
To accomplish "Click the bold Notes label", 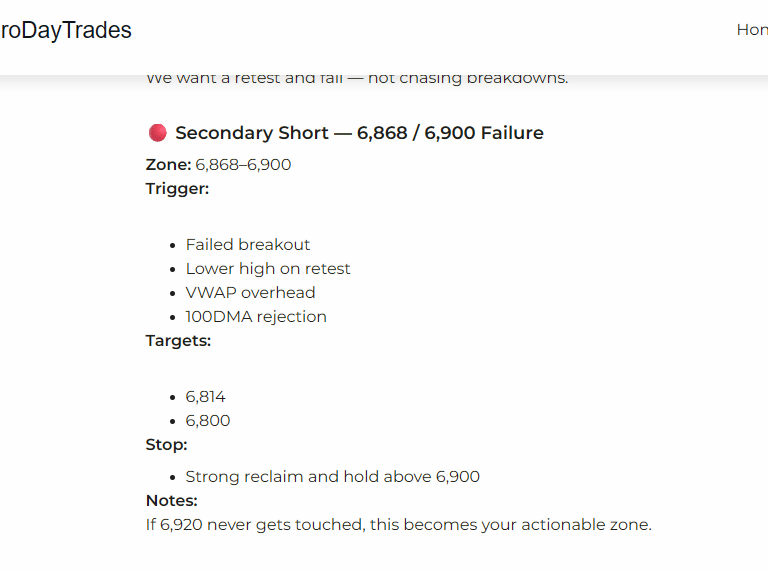I will click(171, 500).
